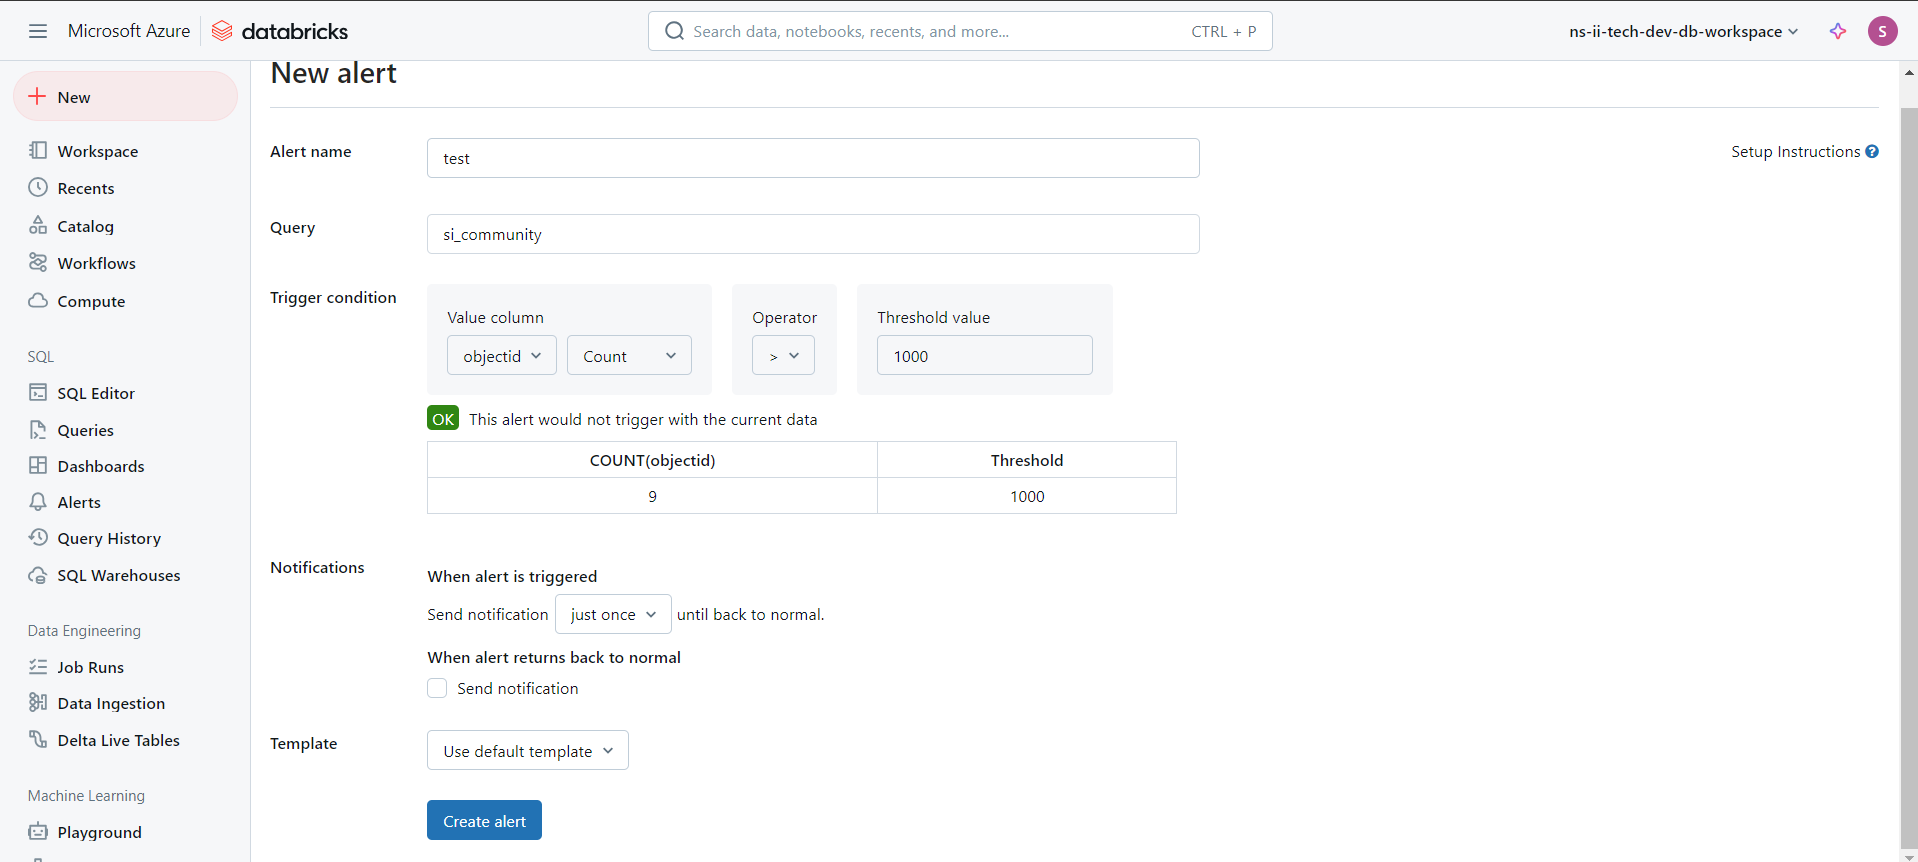Click the plus icon for New

[37, 96]
